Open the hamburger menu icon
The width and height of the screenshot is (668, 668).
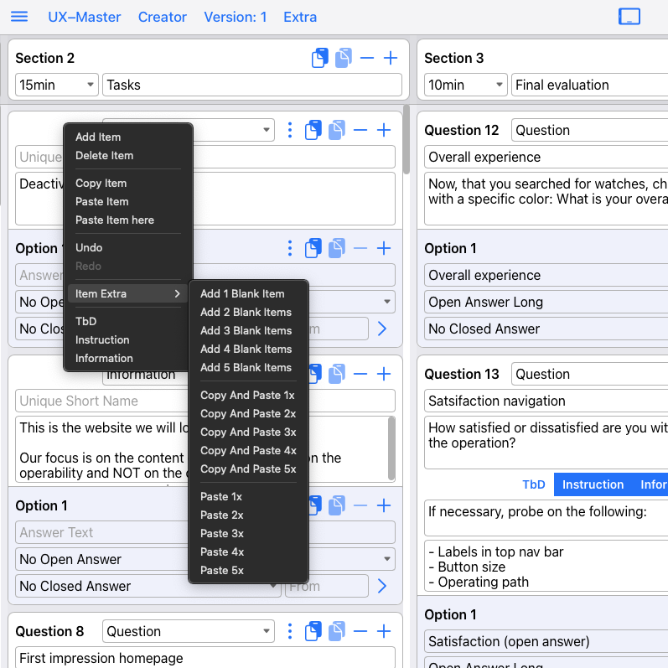tap(19, 17)
